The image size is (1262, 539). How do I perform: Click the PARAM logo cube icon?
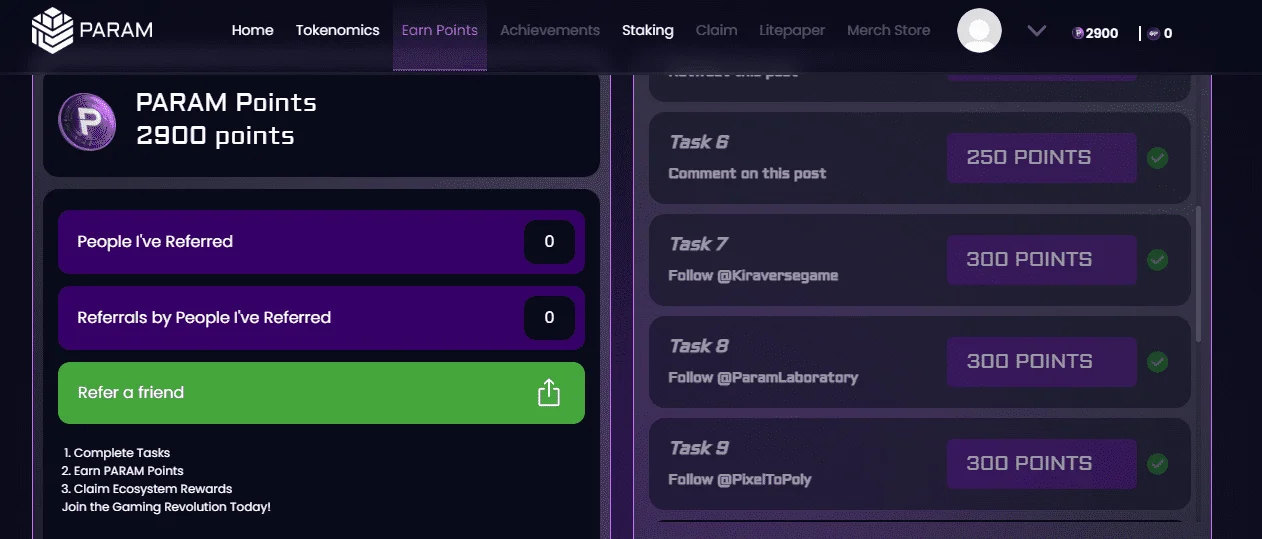[52, 30]
